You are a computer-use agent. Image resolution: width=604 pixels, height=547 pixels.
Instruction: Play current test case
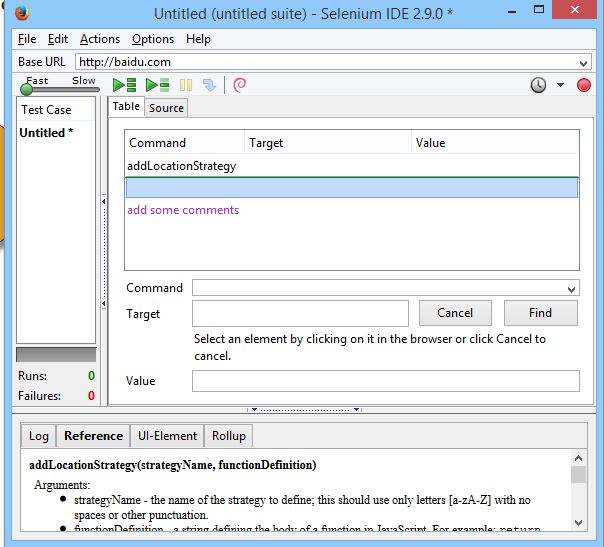tap(157, 85)
